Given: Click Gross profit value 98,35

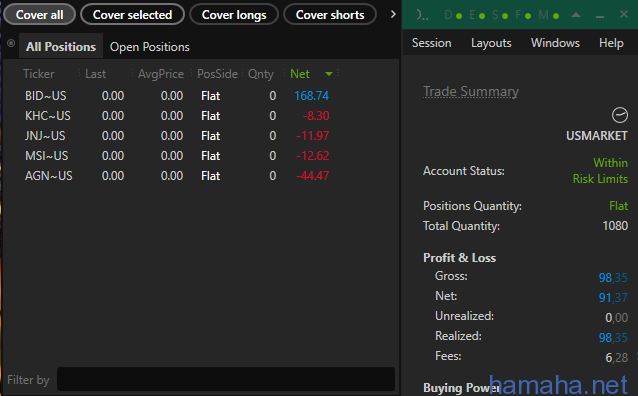Looking at the screenshot, I should pos(613,278).
